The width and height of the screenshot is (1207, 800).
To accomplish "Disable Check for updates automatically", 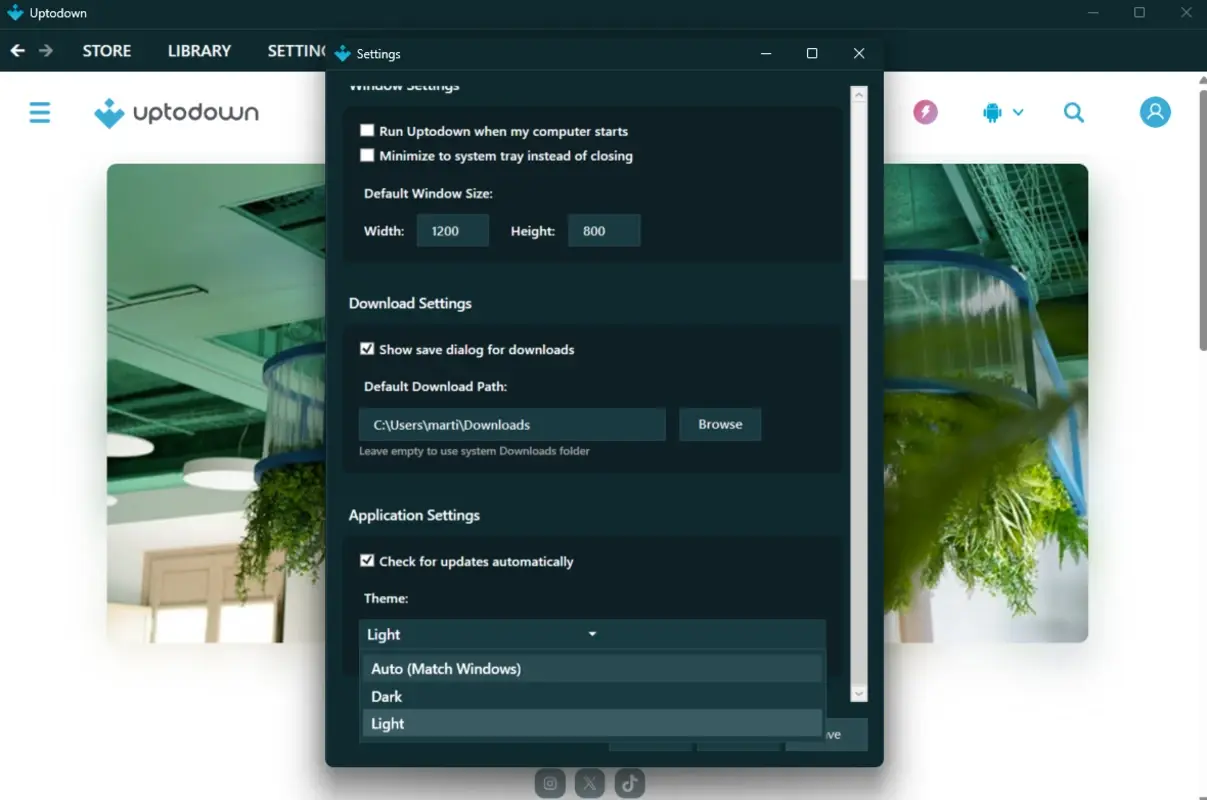I will pyautogui.click(x=367, y=561).
